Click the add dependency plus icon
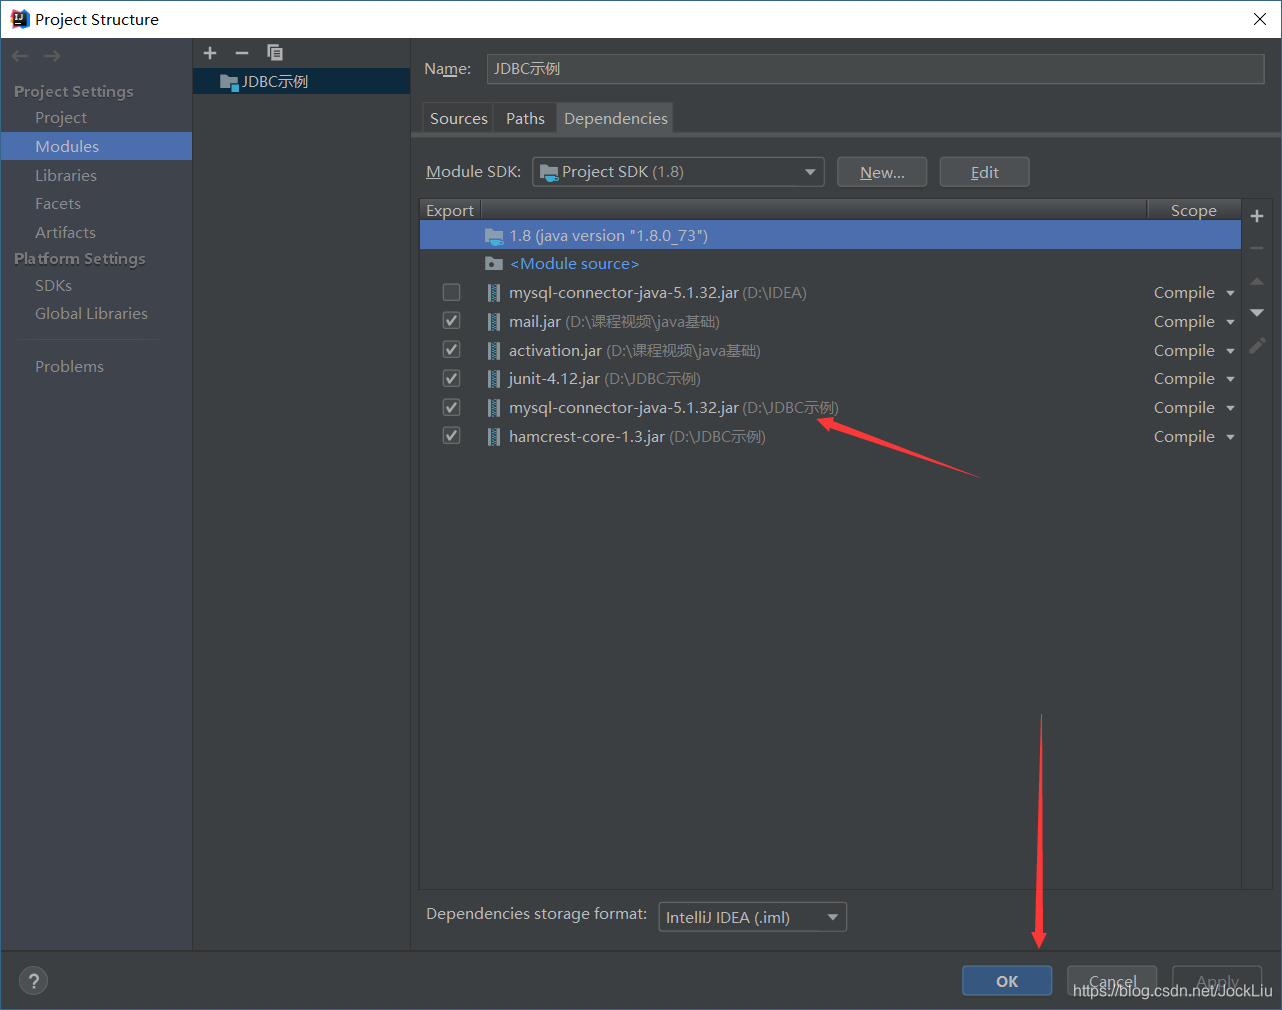 pos(1257,216)
